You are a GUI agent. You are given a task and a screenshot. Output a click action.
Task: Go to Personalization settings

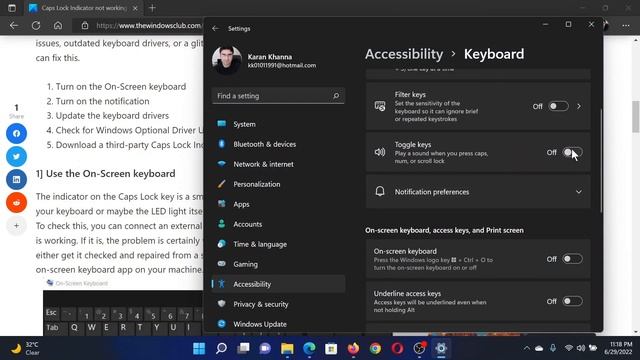click(278, 184)
